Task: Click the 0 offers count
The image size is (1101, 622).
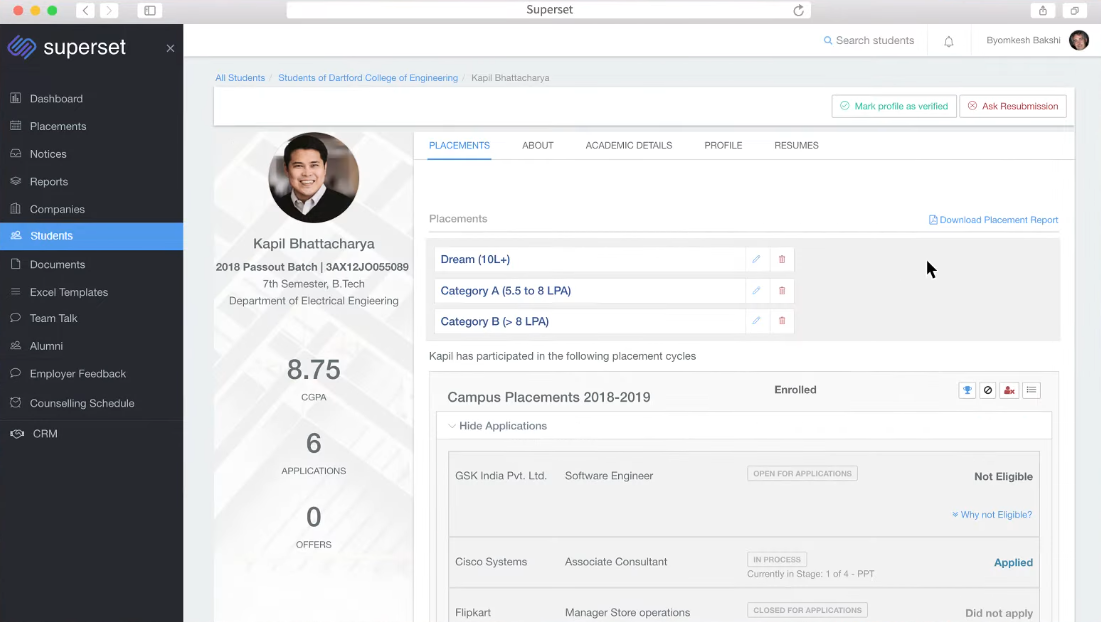Action: (313, 517)
